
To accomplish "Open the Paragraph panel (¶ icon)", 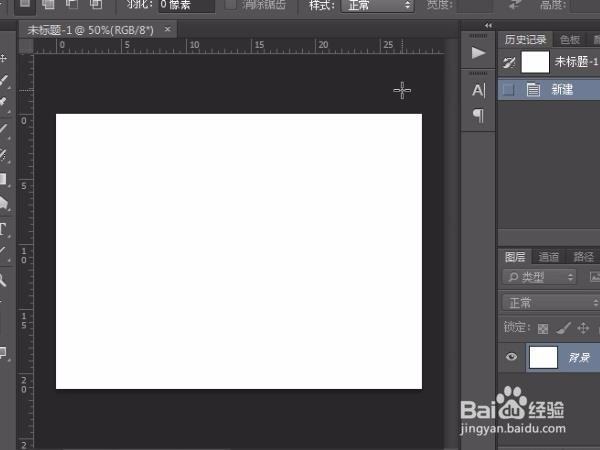I will [x=478, y=116].
